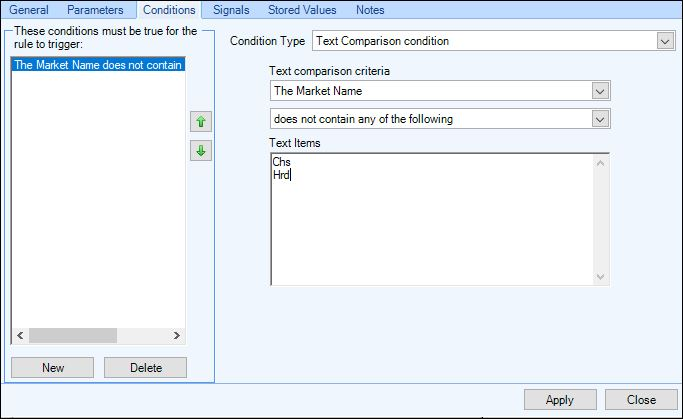Screen dimensions: 683x419
Task: Move selected condition down with green arrow
Action: click(201, 151)
